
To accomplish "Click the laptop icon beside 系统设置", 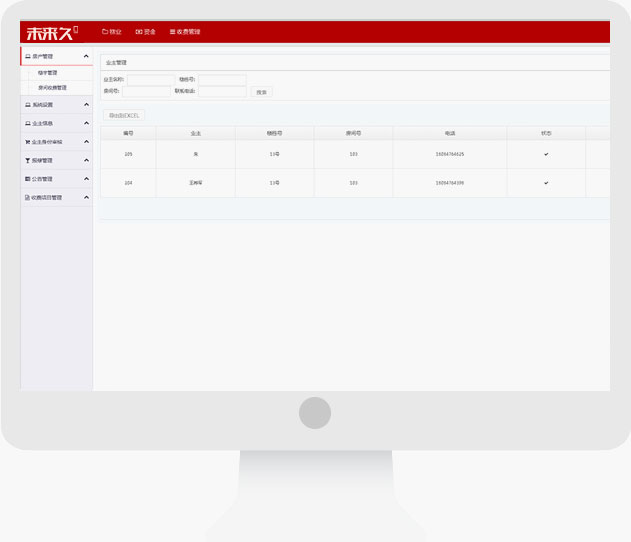I will (x=27, y=105).
